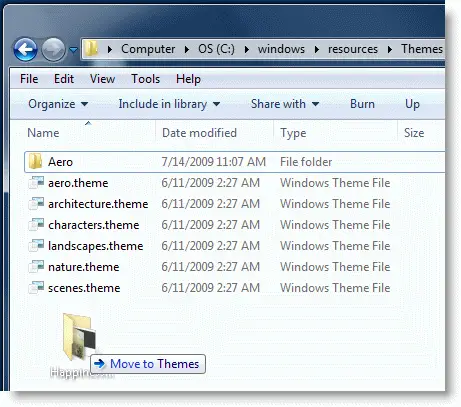The width and height of the screenshot is (461, 407).
Task: Click Windows Theme File type of landscapes.theme
Action: (335, 246)
